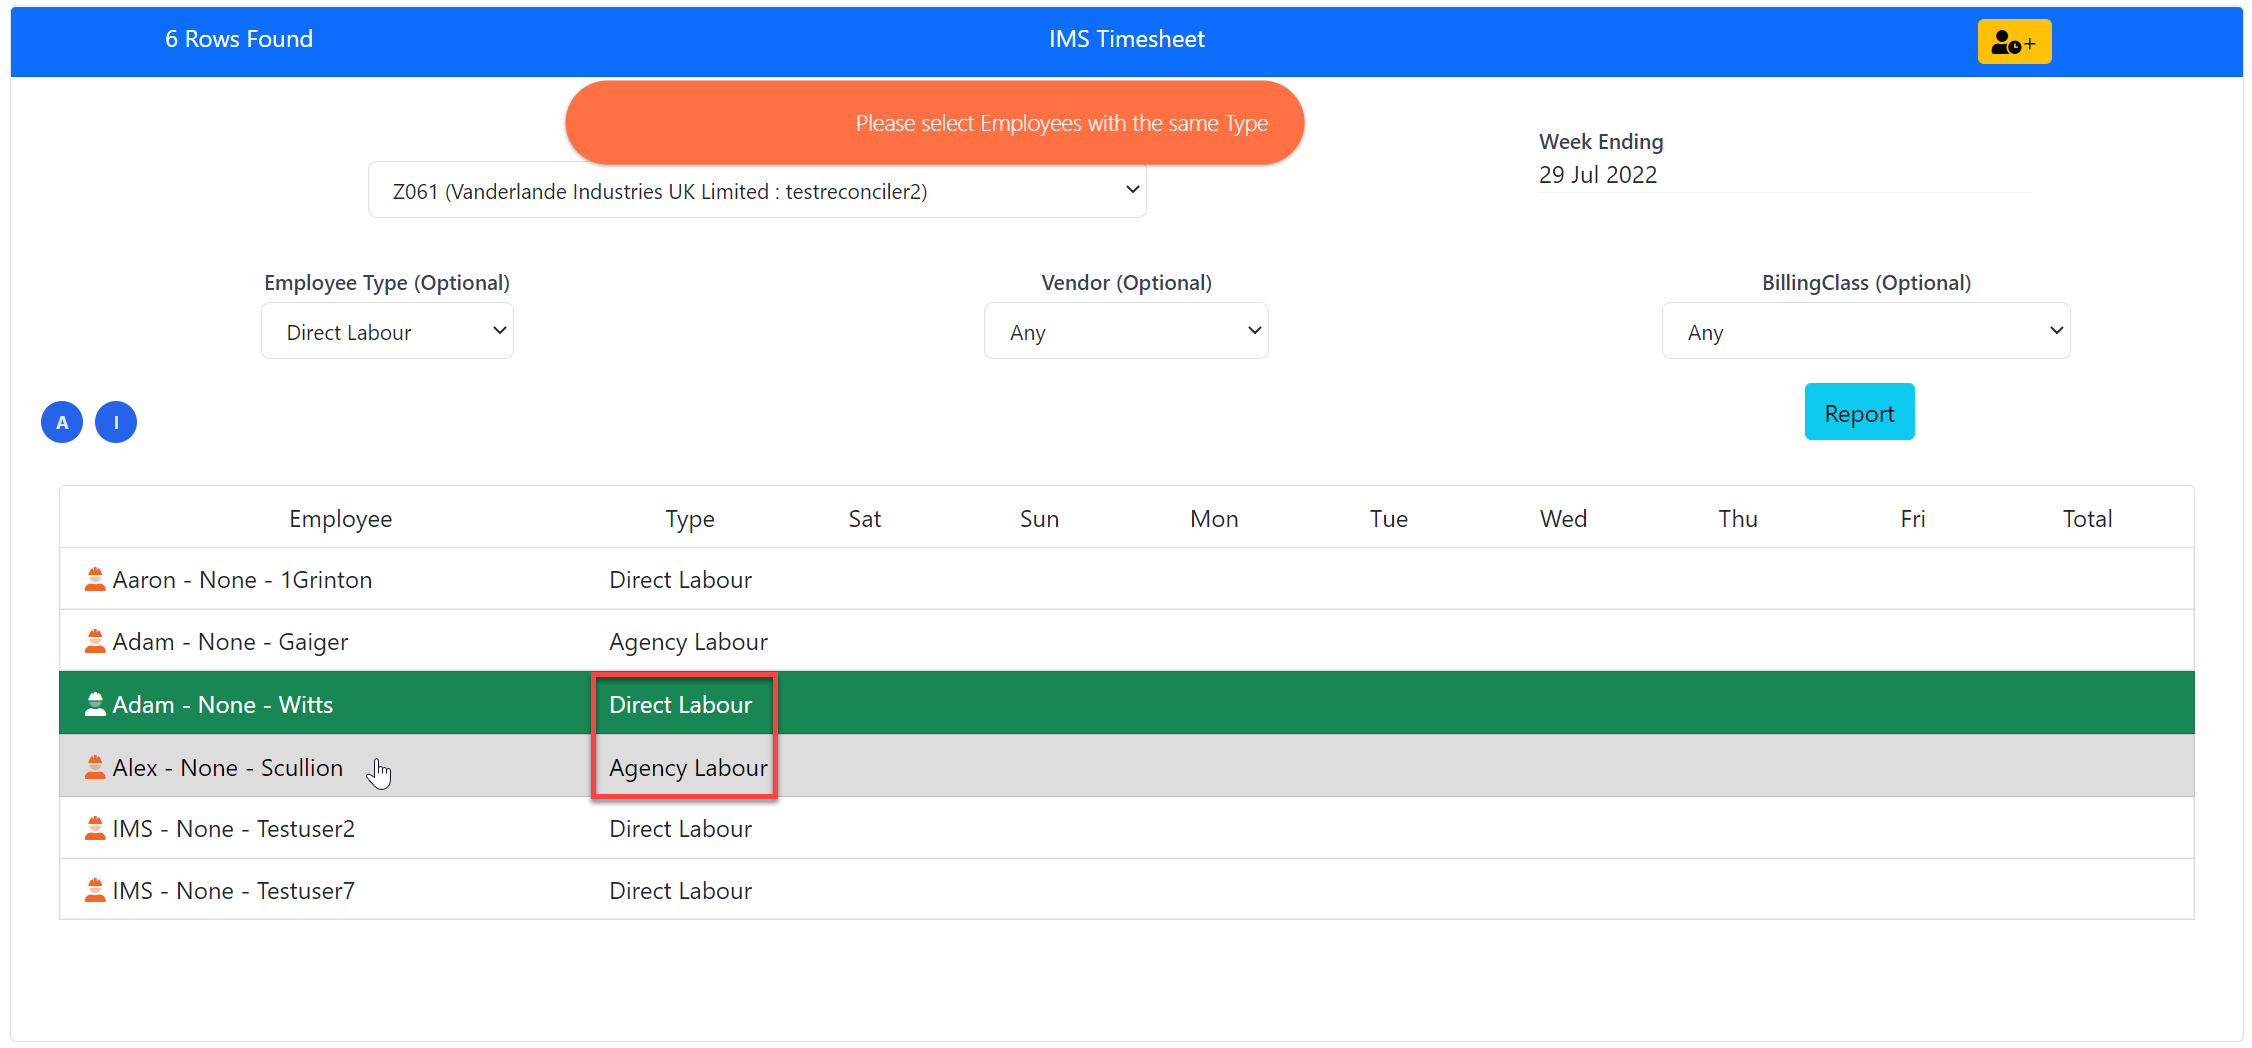Click the Wed column header

tap(1563, 518)
